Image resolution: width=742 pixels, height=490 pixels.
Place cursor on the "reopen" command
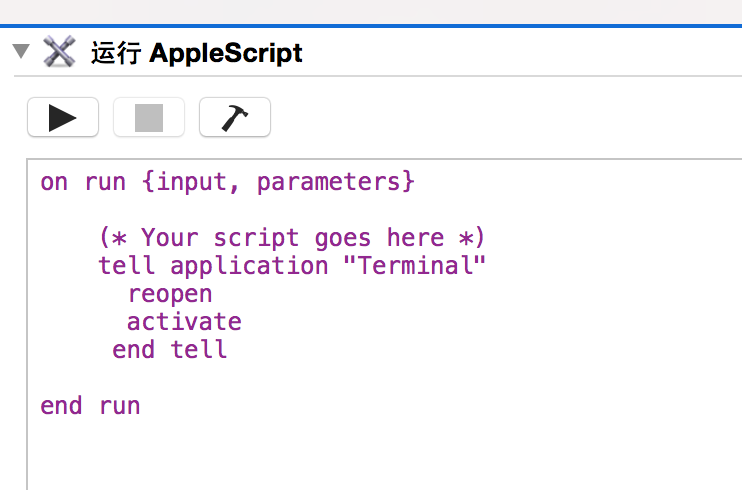(x=170, y=294)
